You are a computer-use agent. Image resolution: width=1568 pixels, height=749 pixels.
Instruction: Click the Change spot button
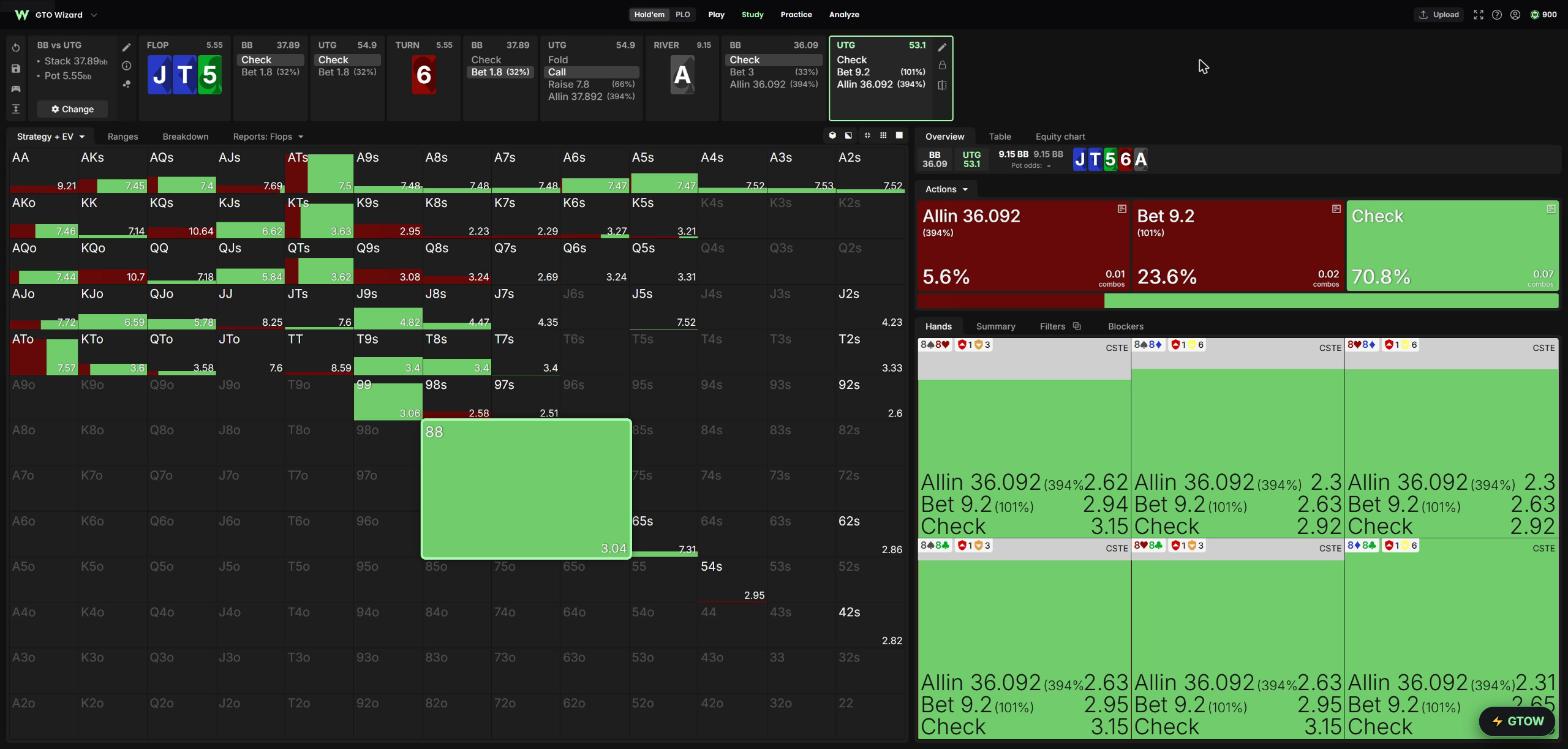[73, 109]
